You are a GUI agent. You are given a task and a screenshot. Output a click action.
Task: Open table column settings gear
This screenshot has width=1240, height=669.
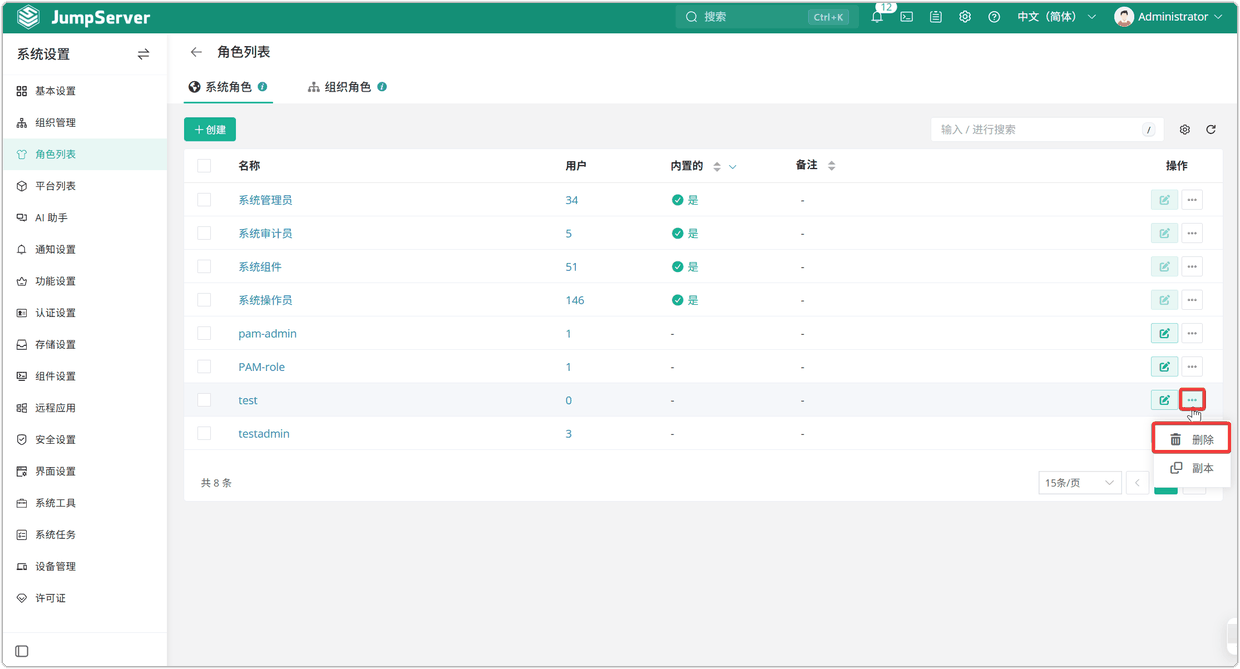pos(1185,130)
